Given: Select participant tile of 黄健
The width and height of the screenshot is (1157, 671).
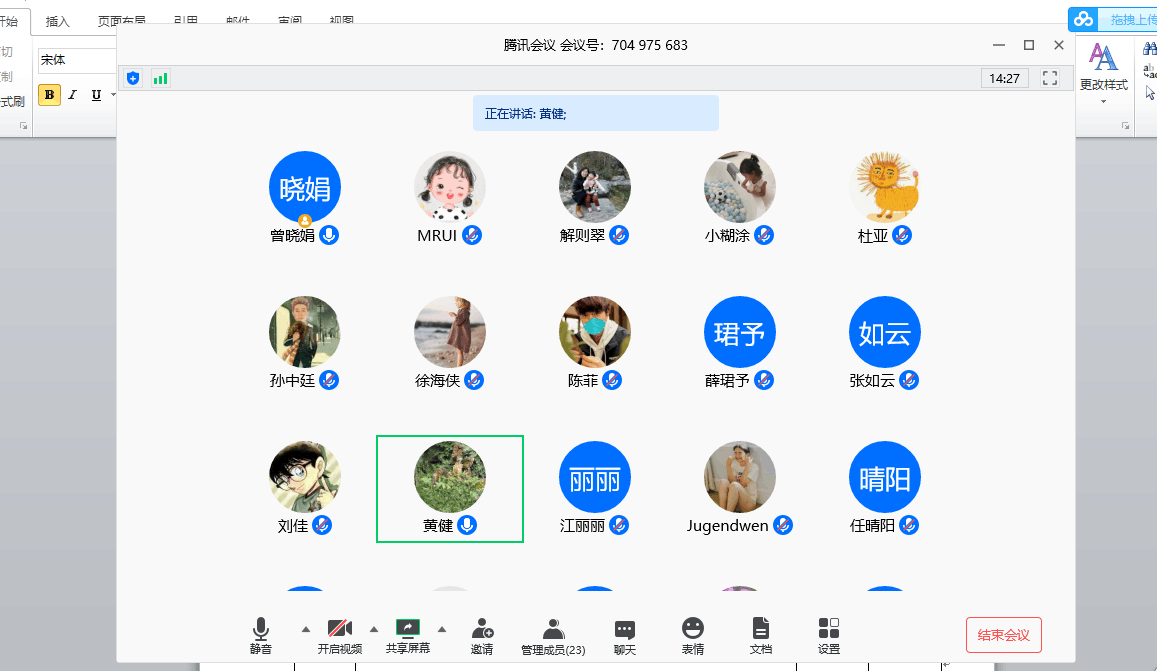Looking at the screenshot, I should pyautogui.click(x=450, y=489).
